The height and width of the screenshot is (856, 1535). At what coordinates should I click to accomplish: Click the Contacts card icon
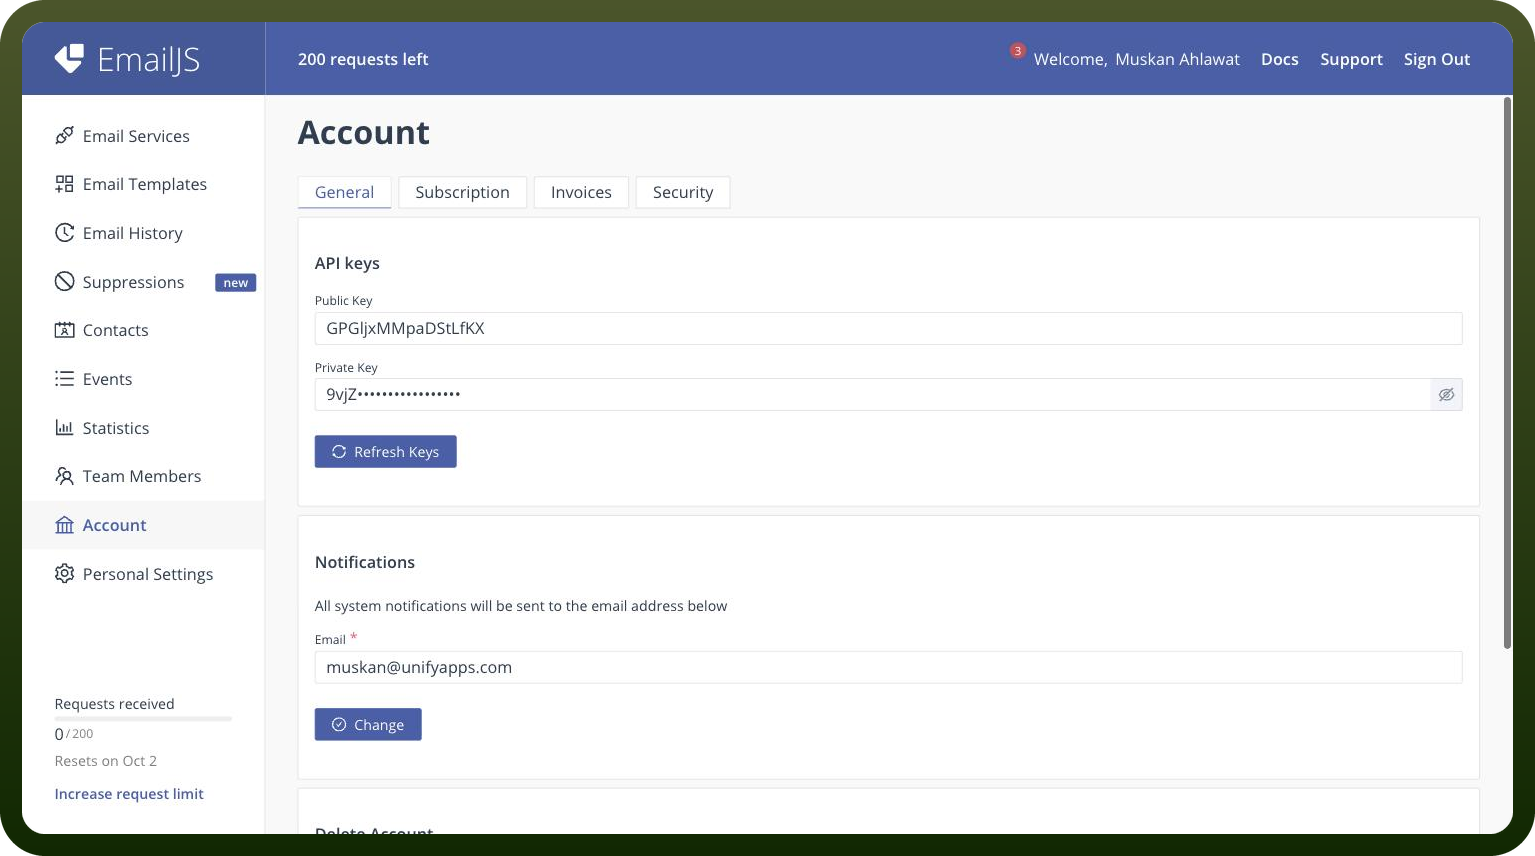click(x=64, y=330)
